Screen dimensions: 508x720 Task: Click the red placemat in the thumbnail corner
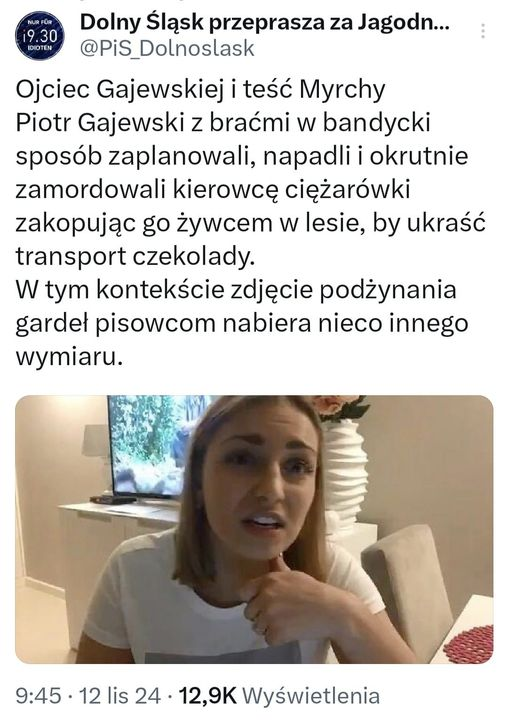[468, 644]
